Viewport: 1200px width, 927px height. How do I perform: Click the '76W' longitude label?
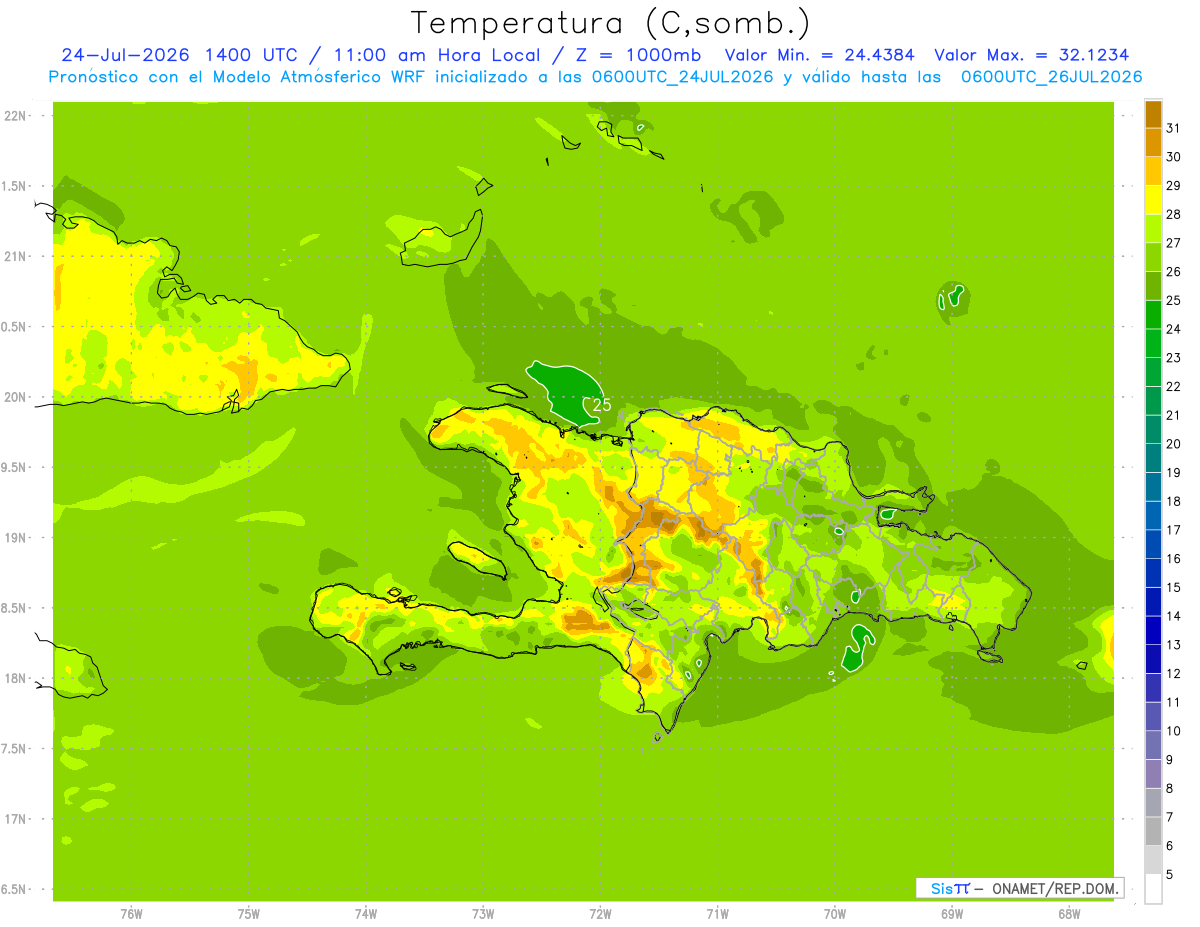pyautogui.click(x=131, y=914)
